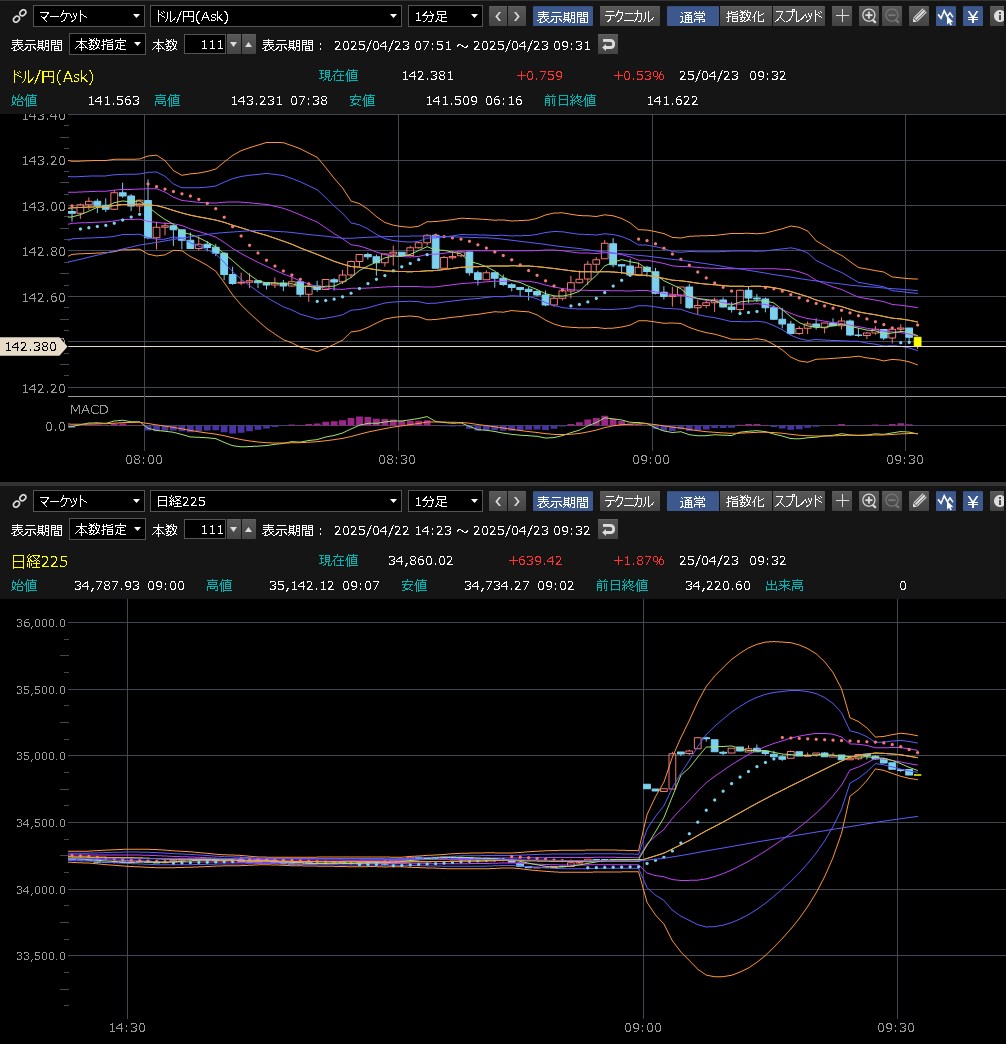Open the 本数指定 dropdown in the 日経225 chart
1006x1044 pixels.
(107, 529)
